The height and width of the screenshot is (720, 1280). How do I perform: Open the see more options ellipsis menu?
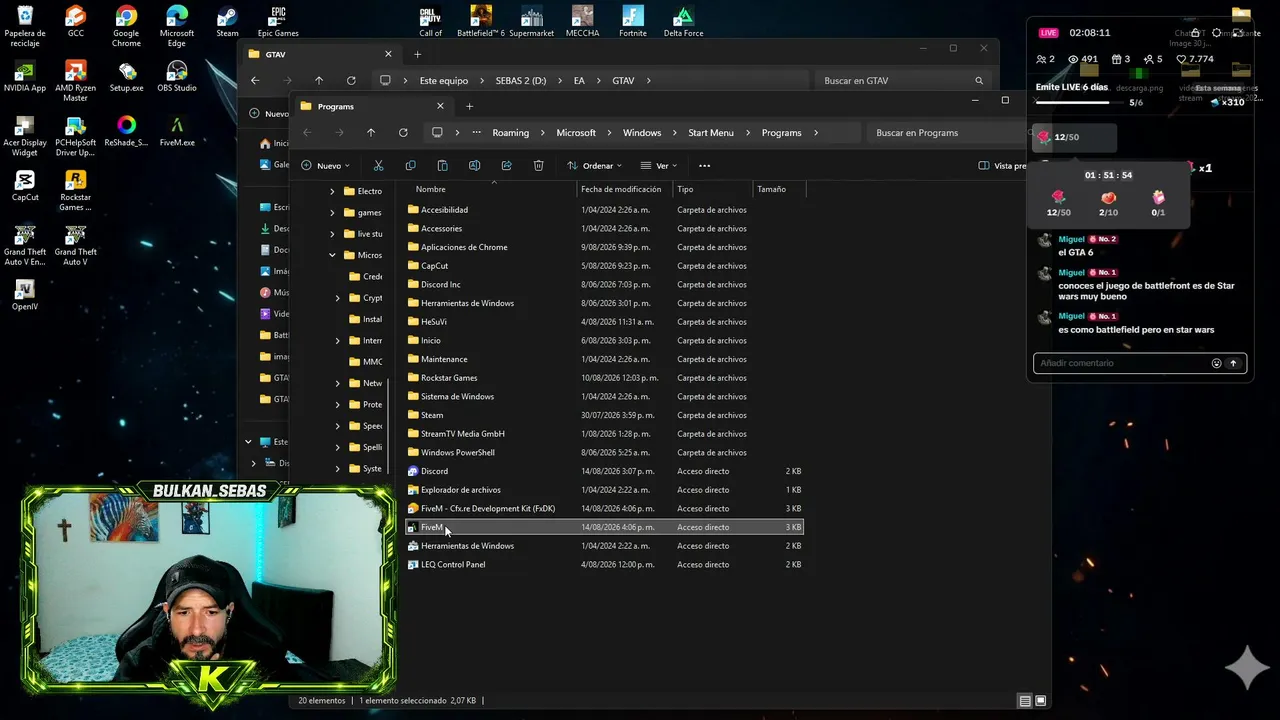coord(704,166)
